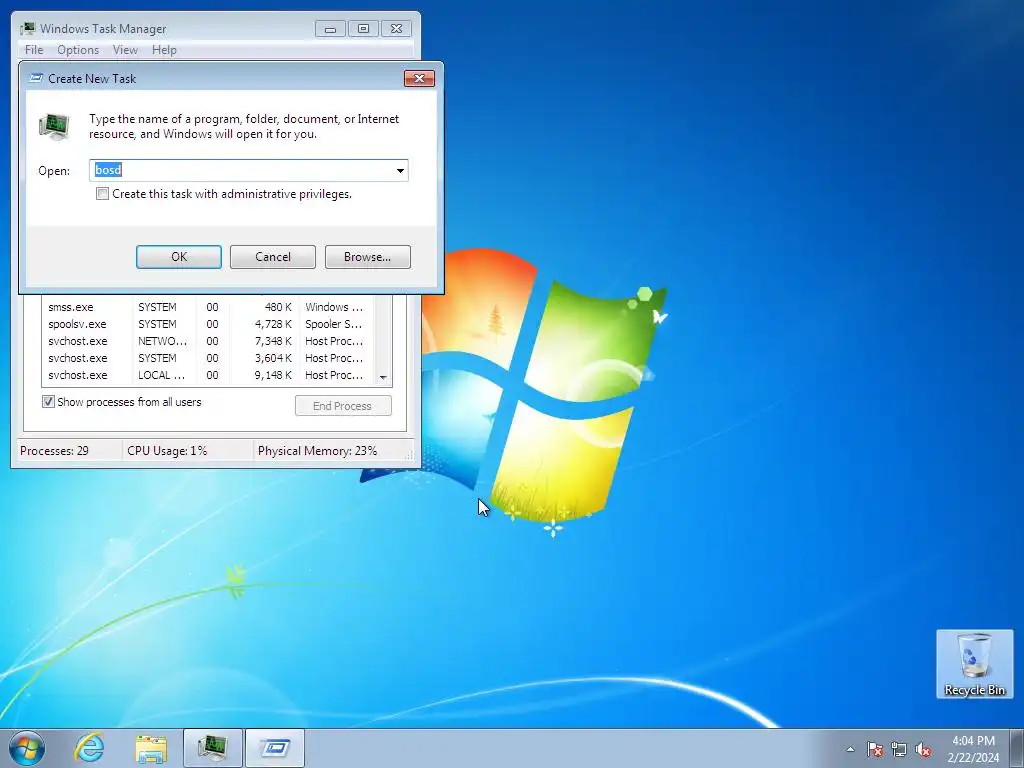This screenshot has height=768, width=1024.
Task: Open the clock showing 4:04 PM
Action: (x=973, y=749)
